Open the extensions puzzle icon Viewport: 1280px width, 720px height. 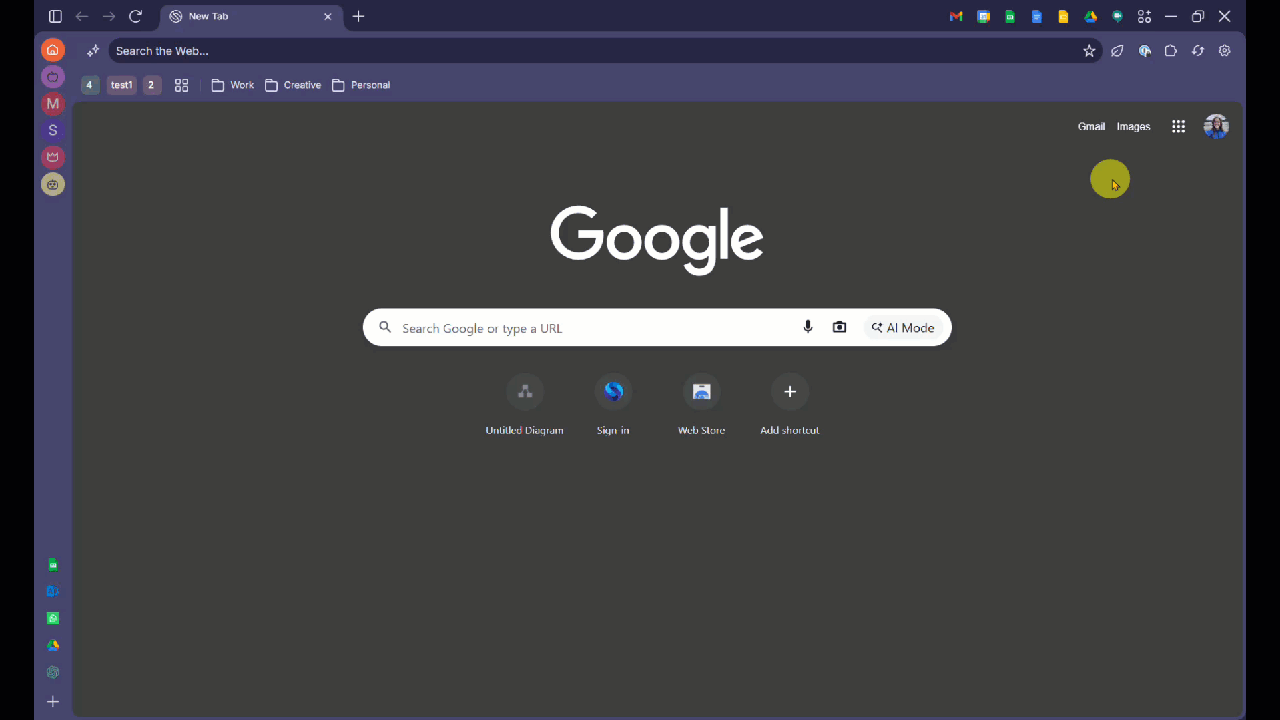pyautogui.click(x=1171, y=51)
